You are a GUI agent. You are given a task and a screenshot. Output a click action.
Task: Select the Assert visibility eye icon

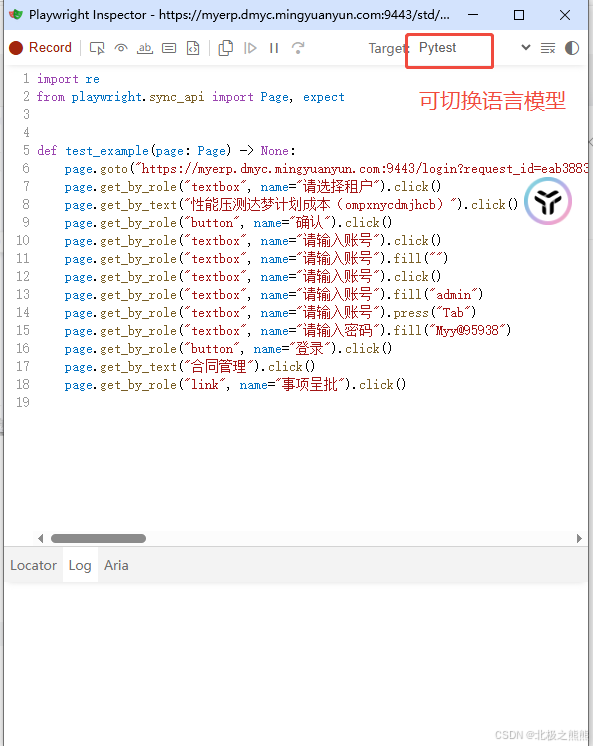coord(121,48)
